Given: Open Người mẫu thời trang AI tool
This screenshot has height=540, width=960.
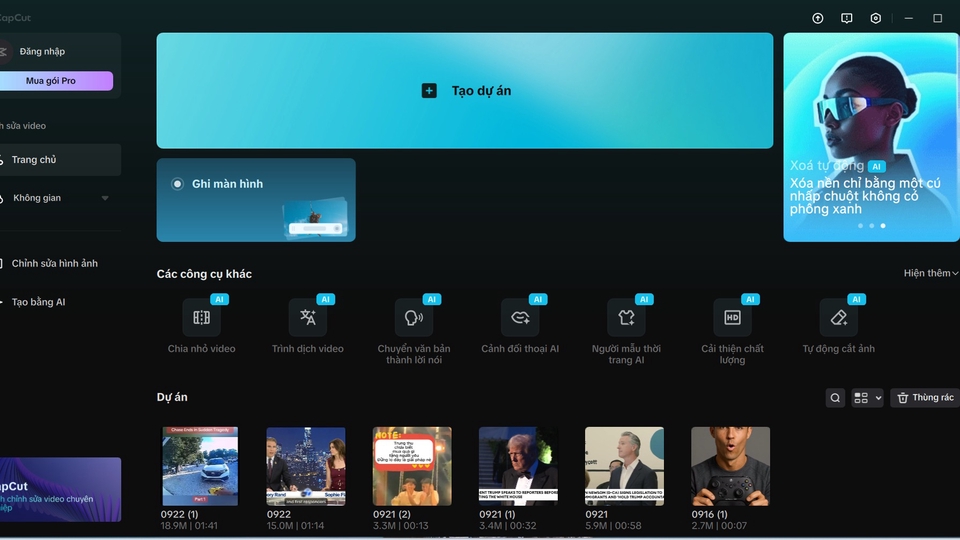Looking at the screenshot, I should 626,318.
